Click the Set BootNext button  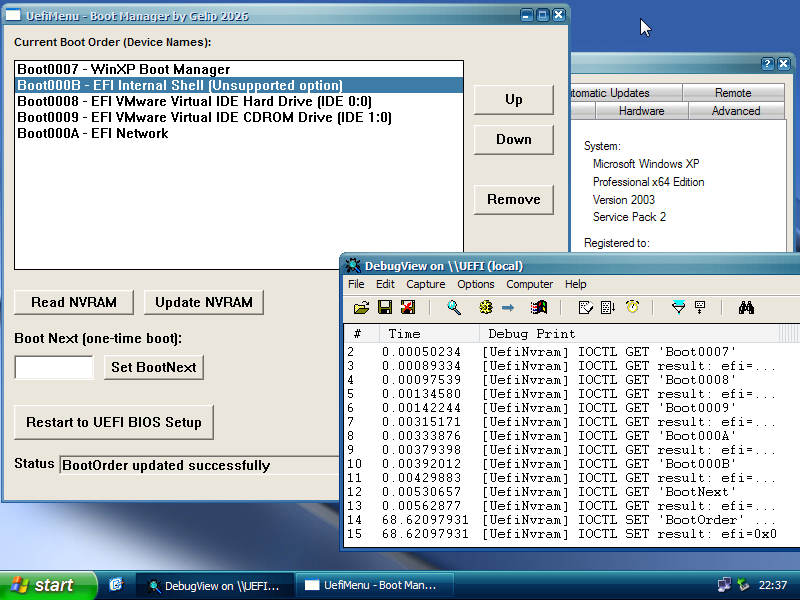click(154, 367)
